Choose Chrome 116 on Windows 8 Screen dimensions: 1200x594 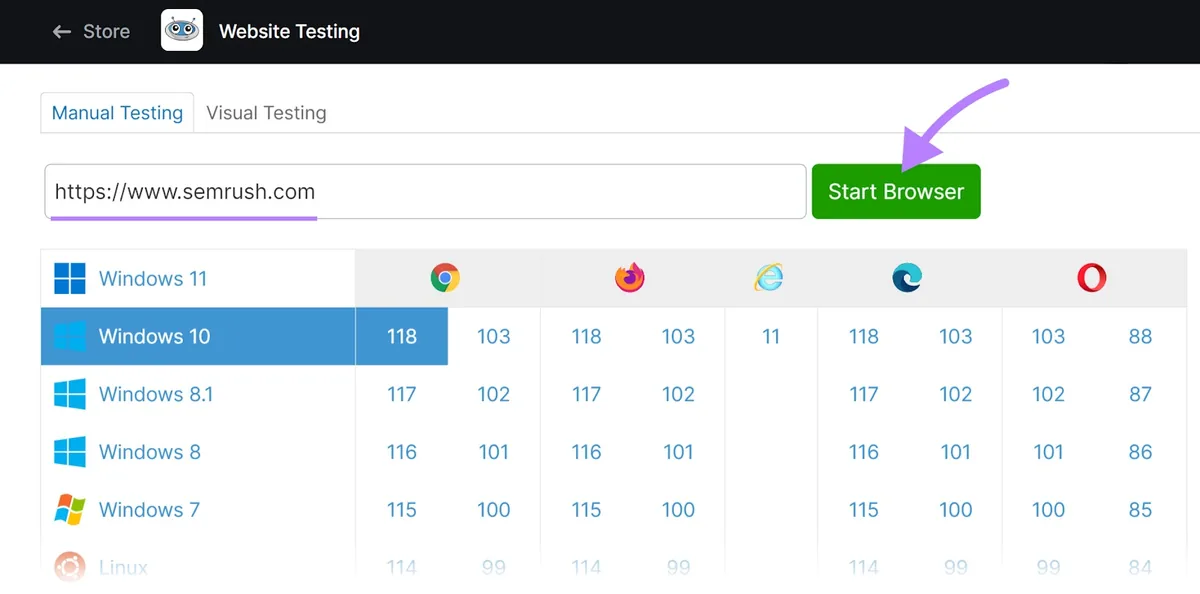(402, 452)
